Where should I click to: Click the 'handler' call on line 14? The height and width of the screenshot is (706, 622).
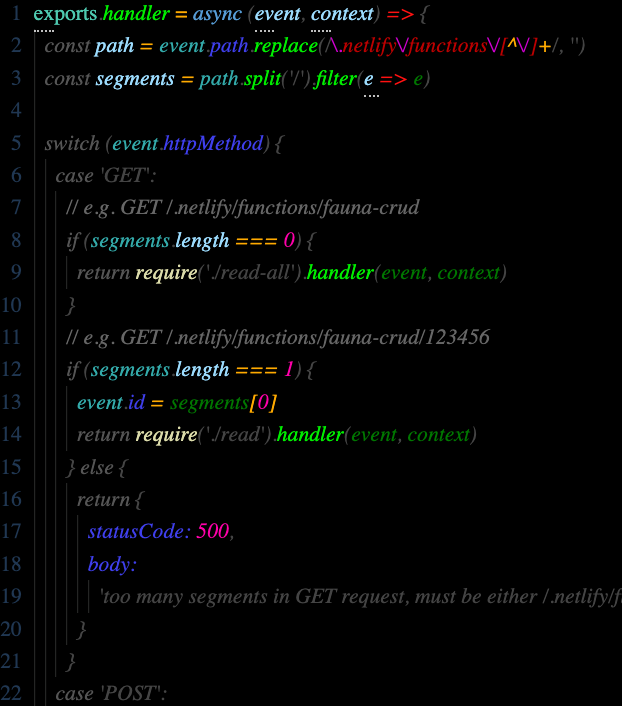[x=310, y=435]
